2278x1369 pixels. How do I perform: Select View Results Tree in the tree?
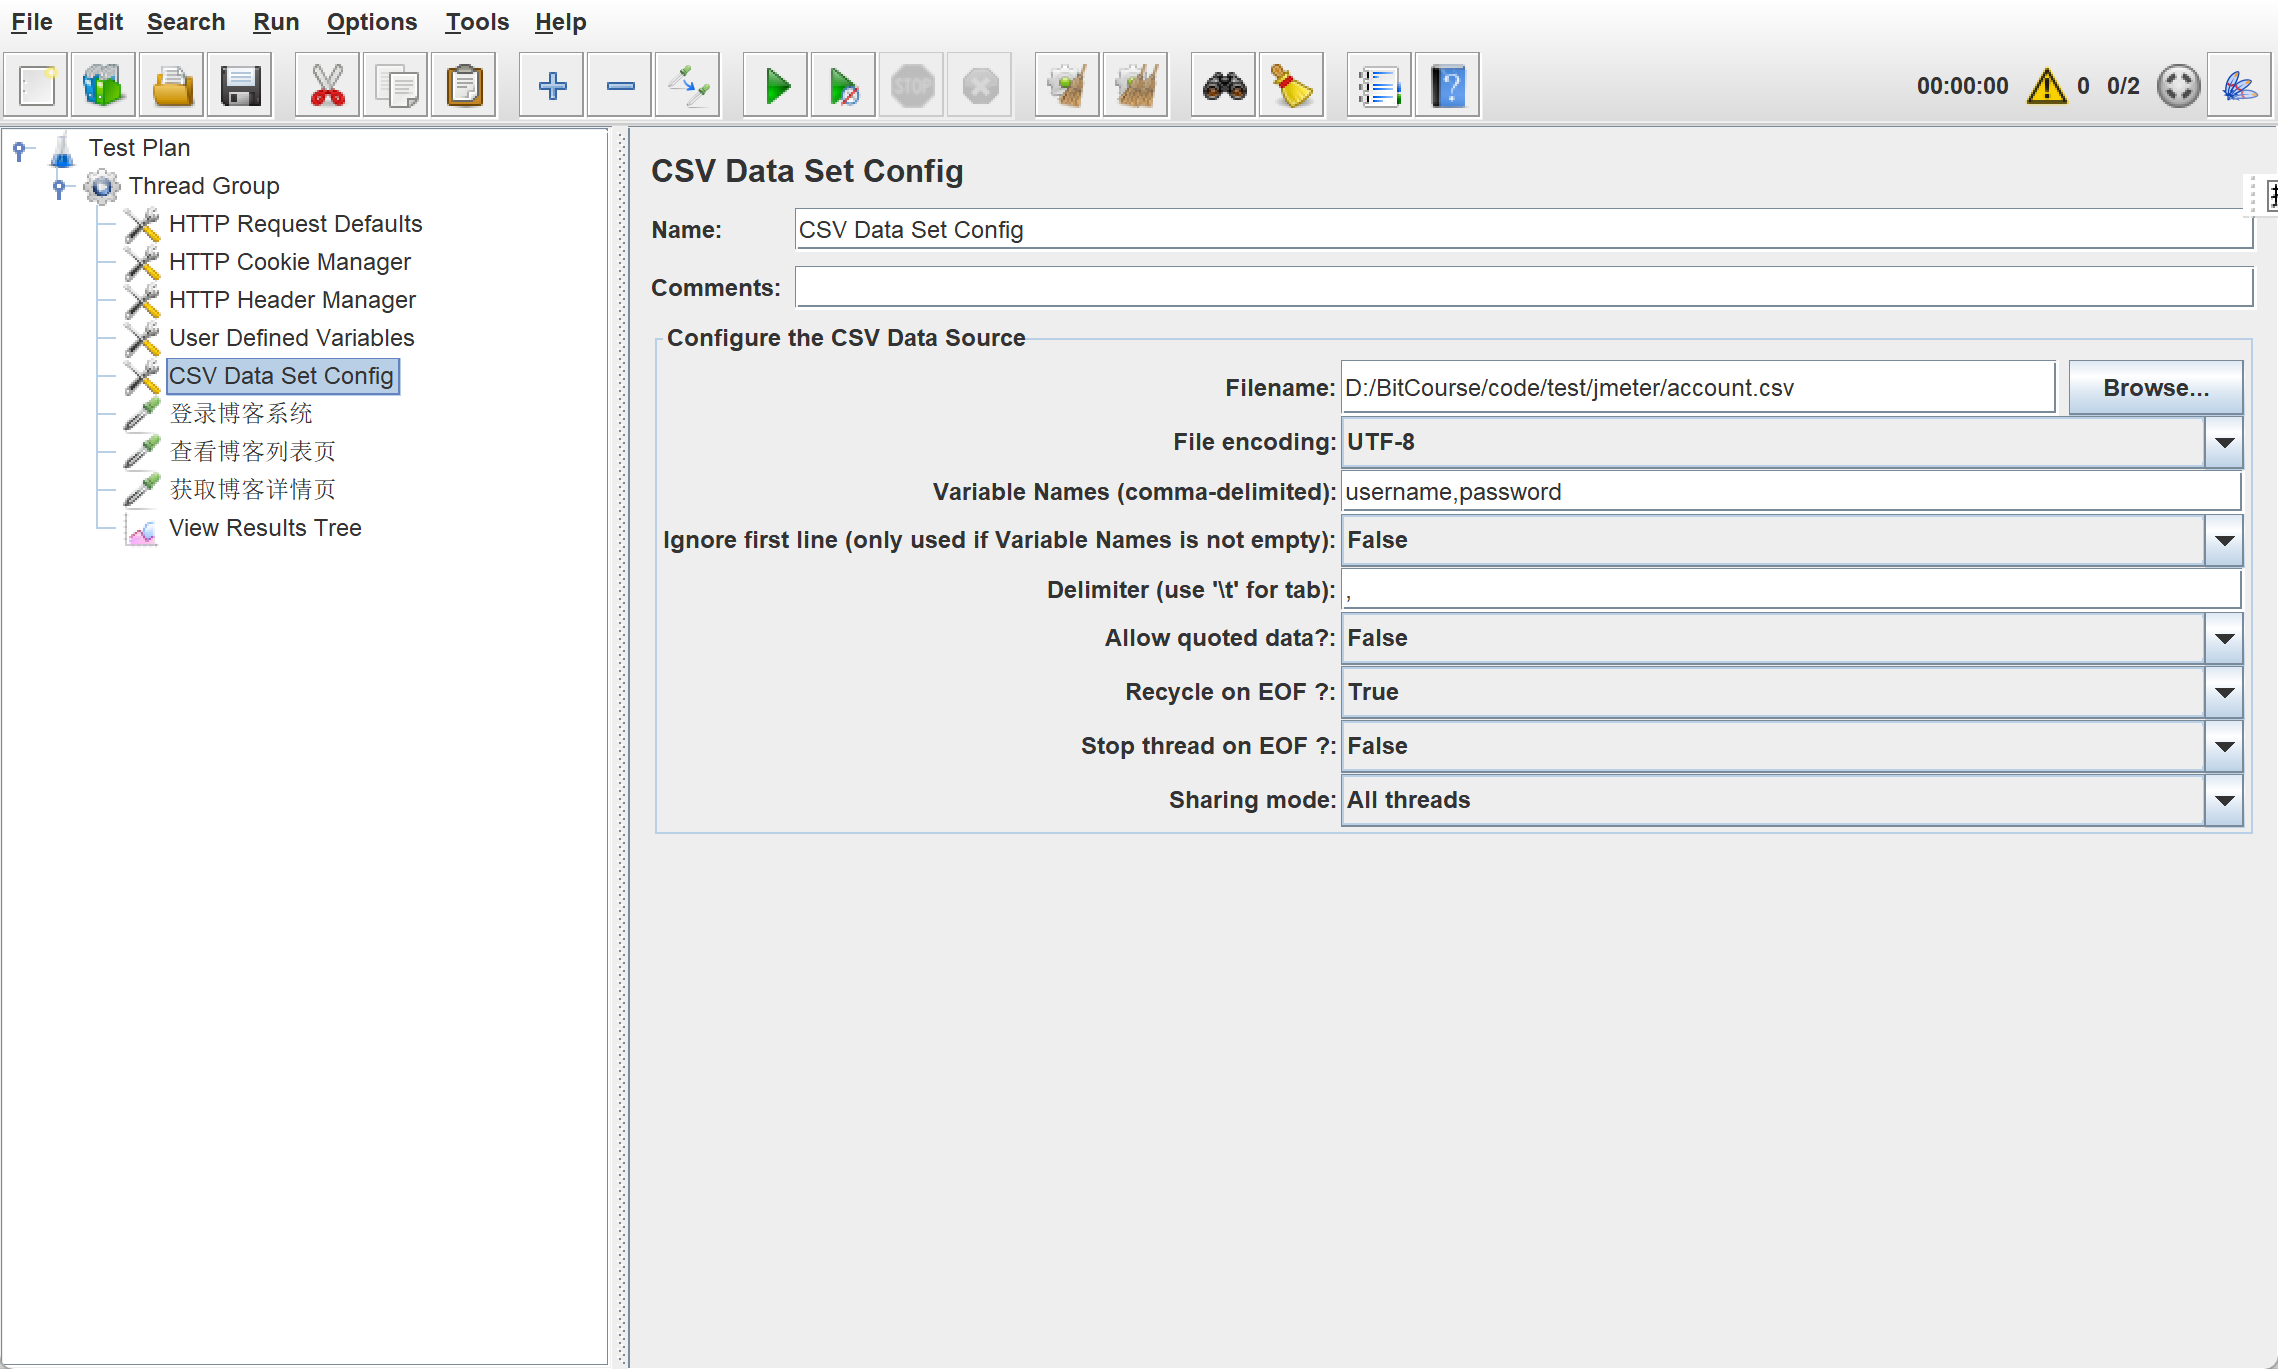tap(265, 528)
